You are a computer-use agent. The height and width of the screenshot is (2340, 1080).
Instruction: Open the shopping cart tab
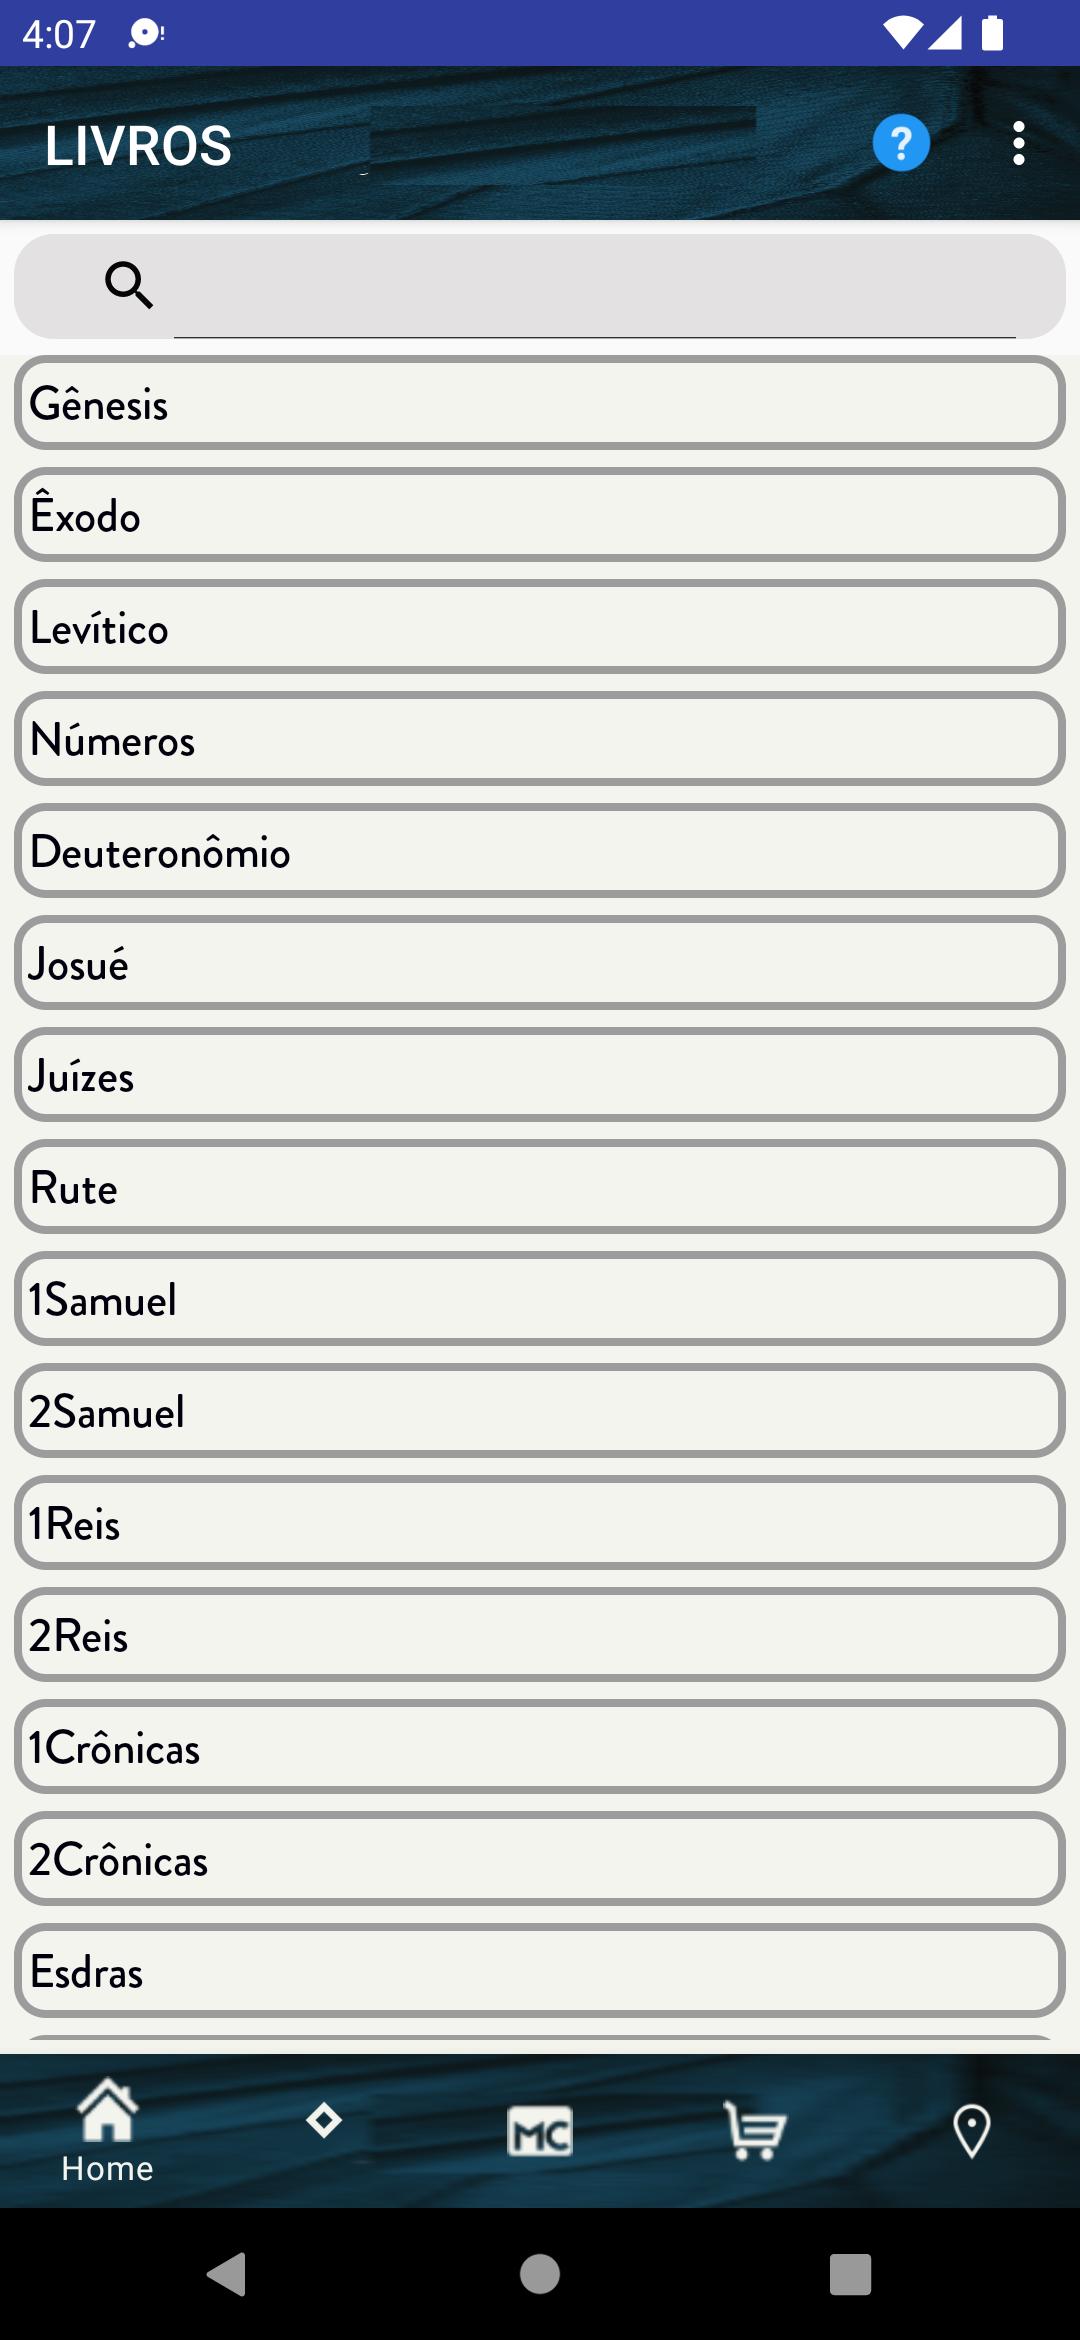click(755, 2130)
